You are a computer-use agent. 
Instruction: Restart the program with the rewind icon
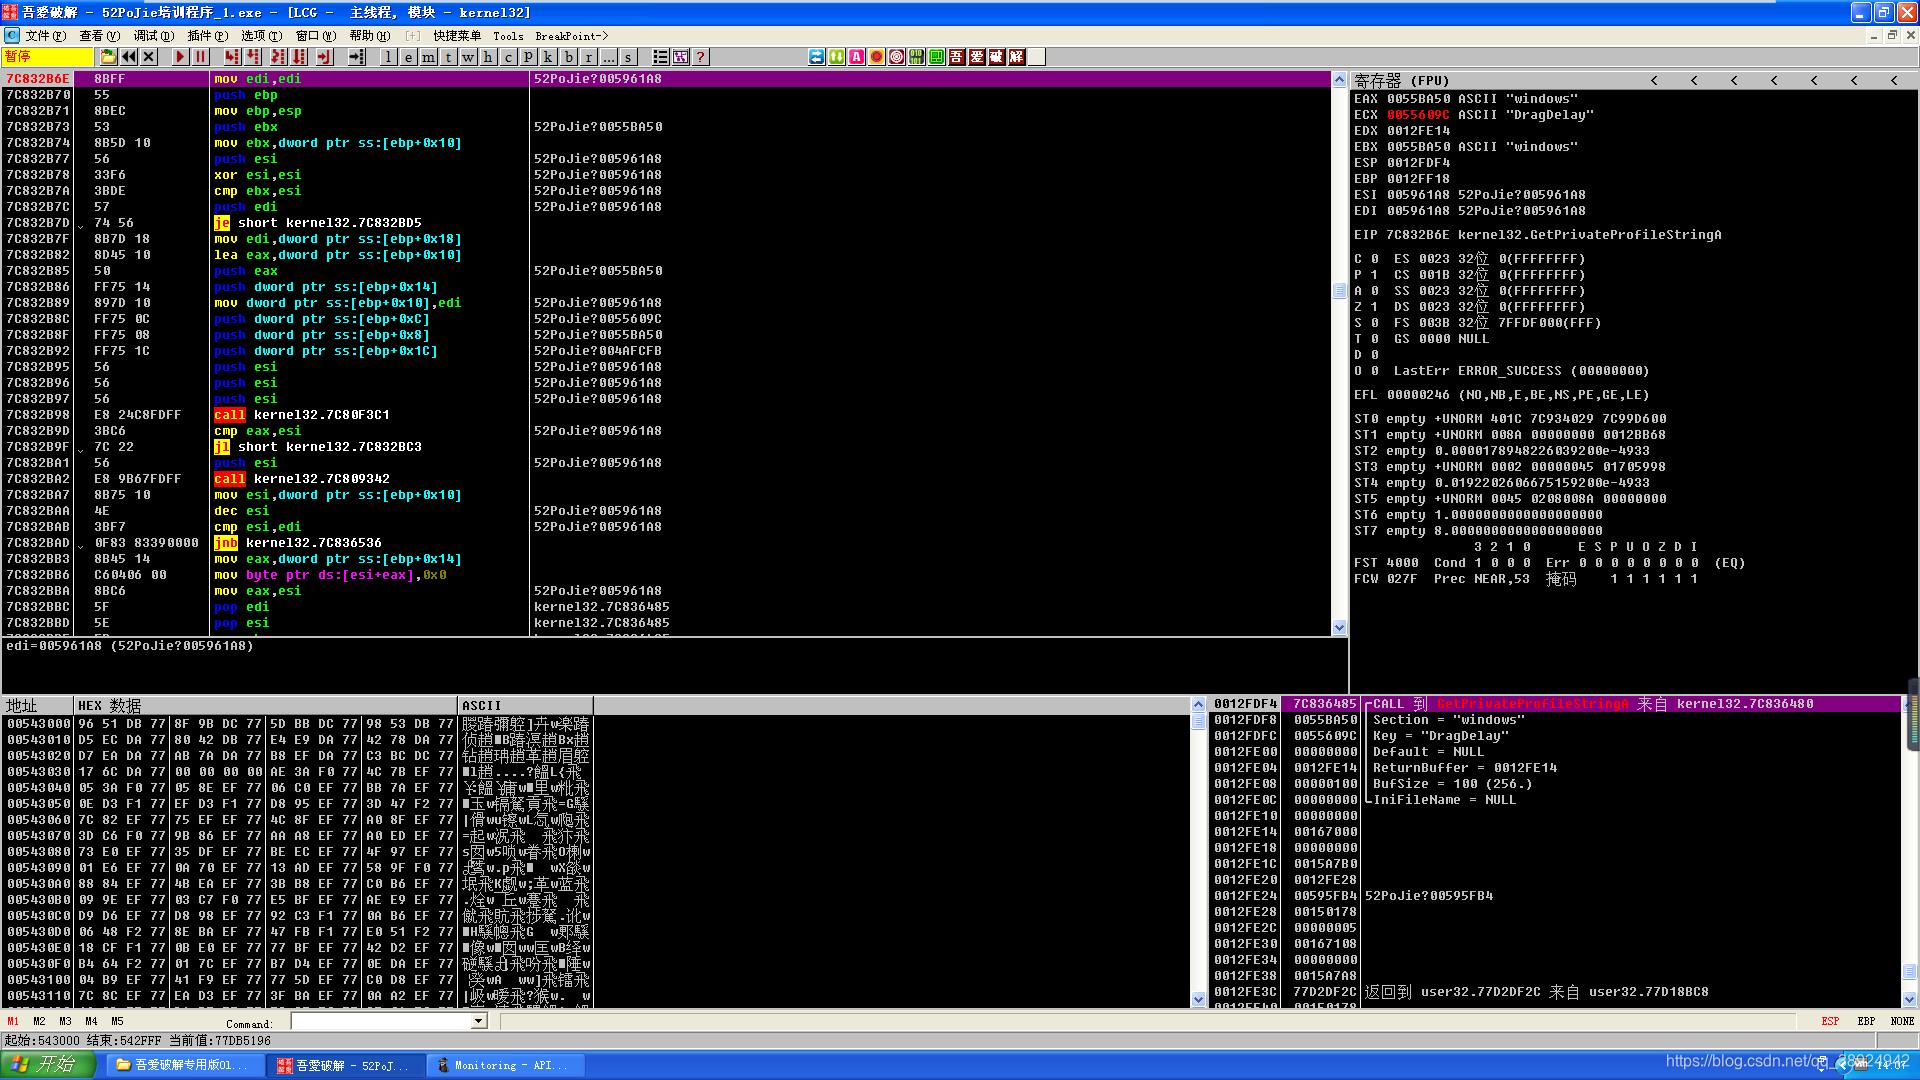pyautogui.click(x=129, y=57)
